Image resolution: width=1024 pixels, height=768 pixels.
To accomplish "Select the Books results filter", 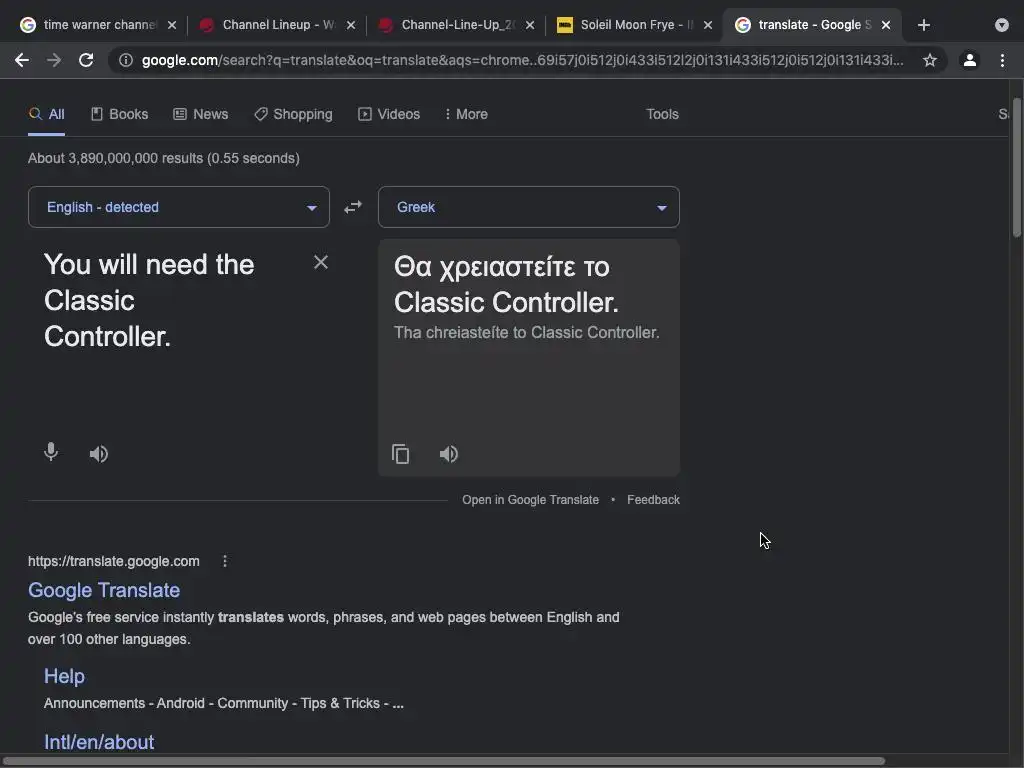I will [x=120, y=114].
